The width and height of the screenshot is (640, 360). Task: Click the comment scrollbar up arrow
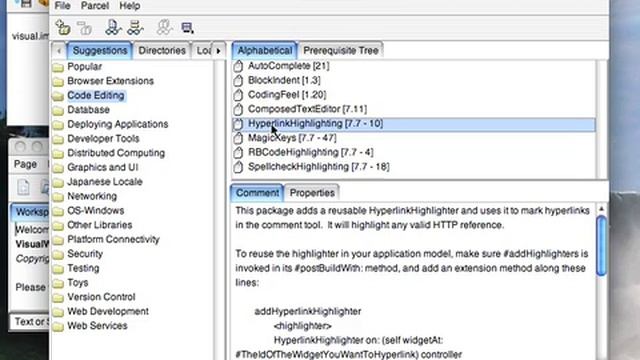(601, 209)
